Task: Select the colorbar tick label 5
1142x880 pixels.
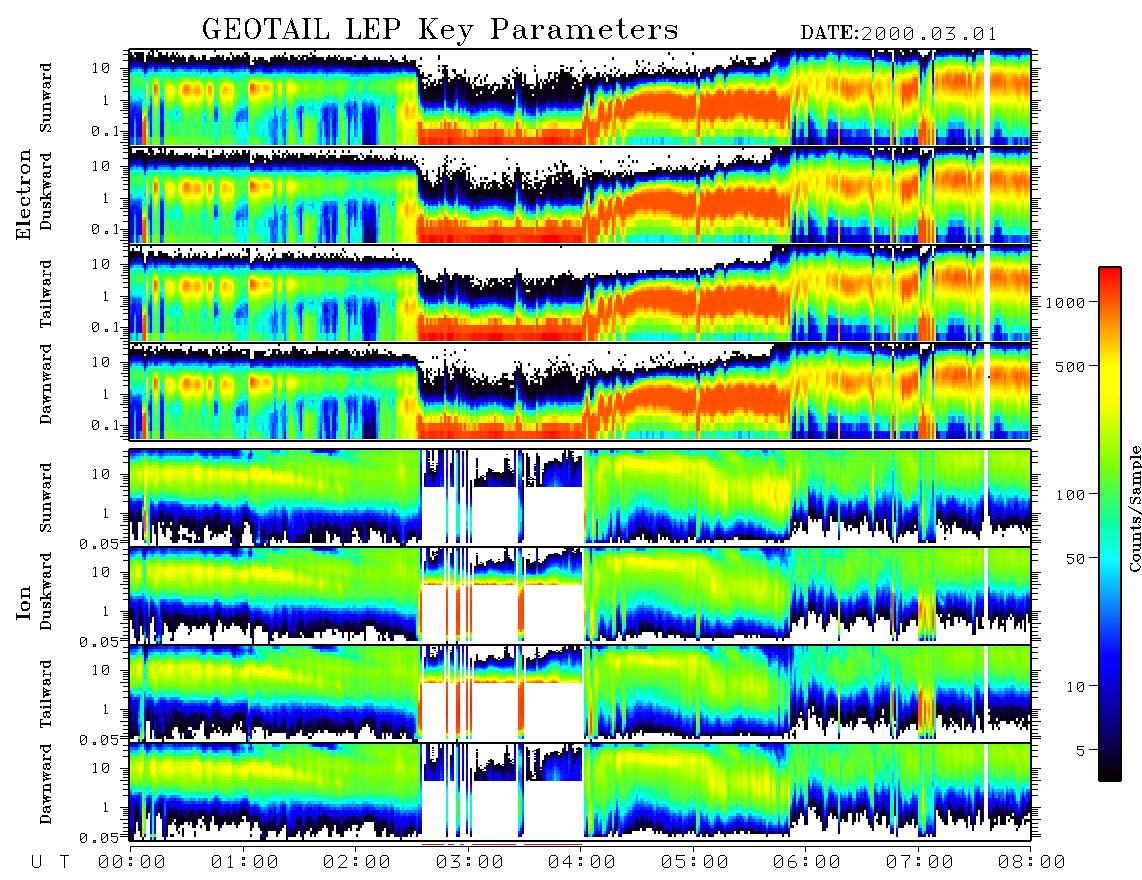Action: [1081, 750]
